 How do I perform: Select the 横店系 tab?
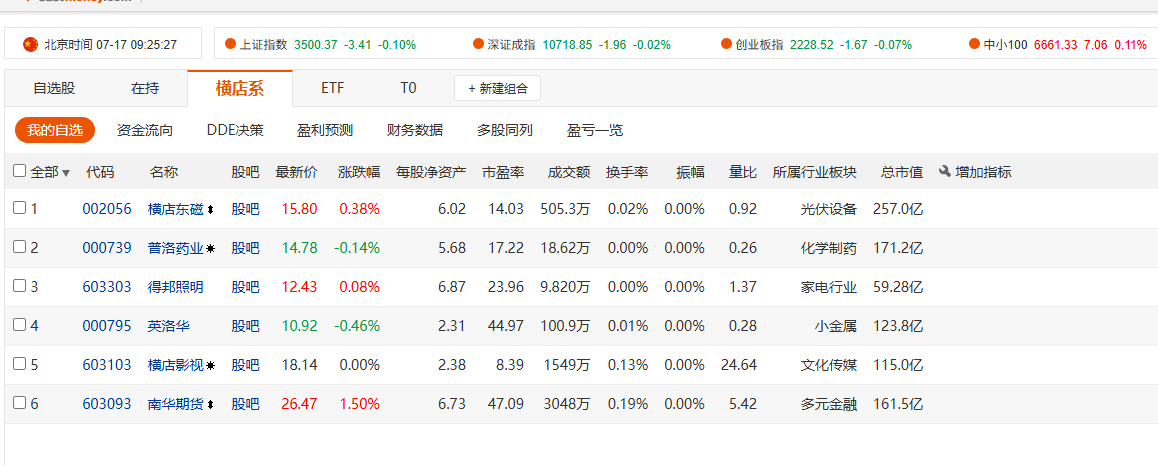coord(240,89)
